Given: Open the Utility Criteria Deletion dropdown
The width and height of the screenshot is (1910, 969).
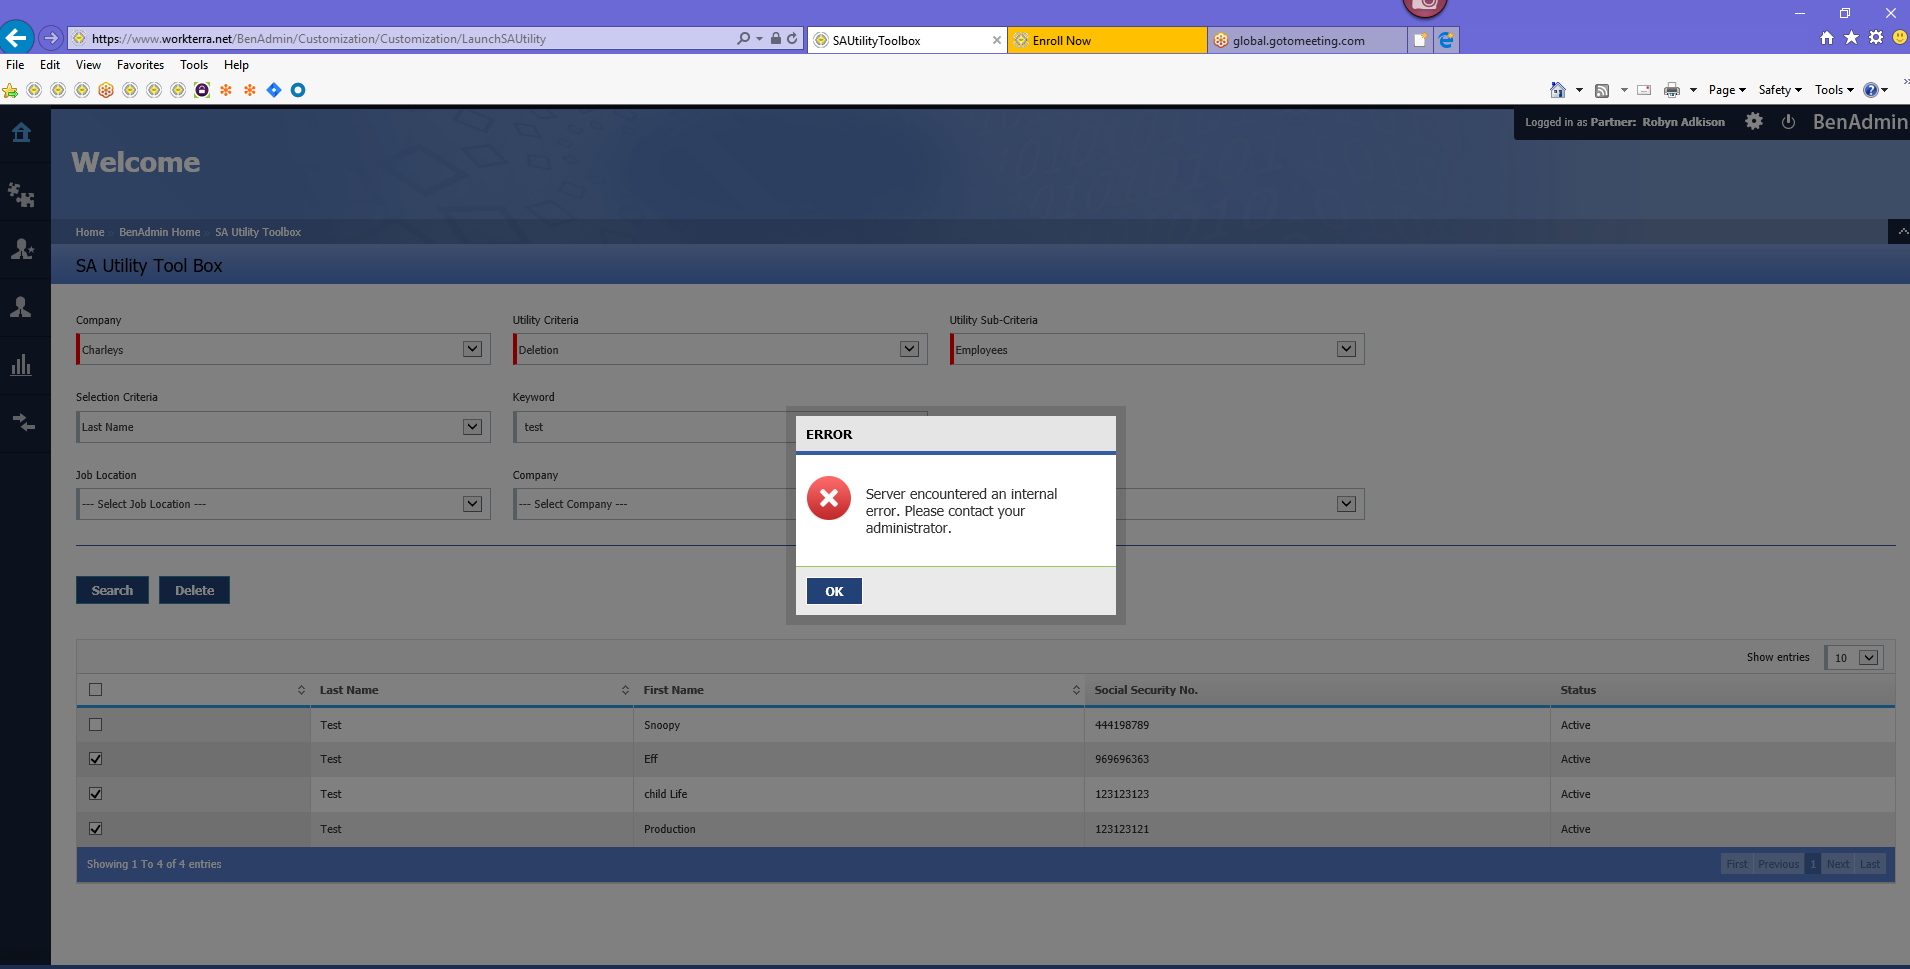Looking at the screenshot, I should [908, 348].
